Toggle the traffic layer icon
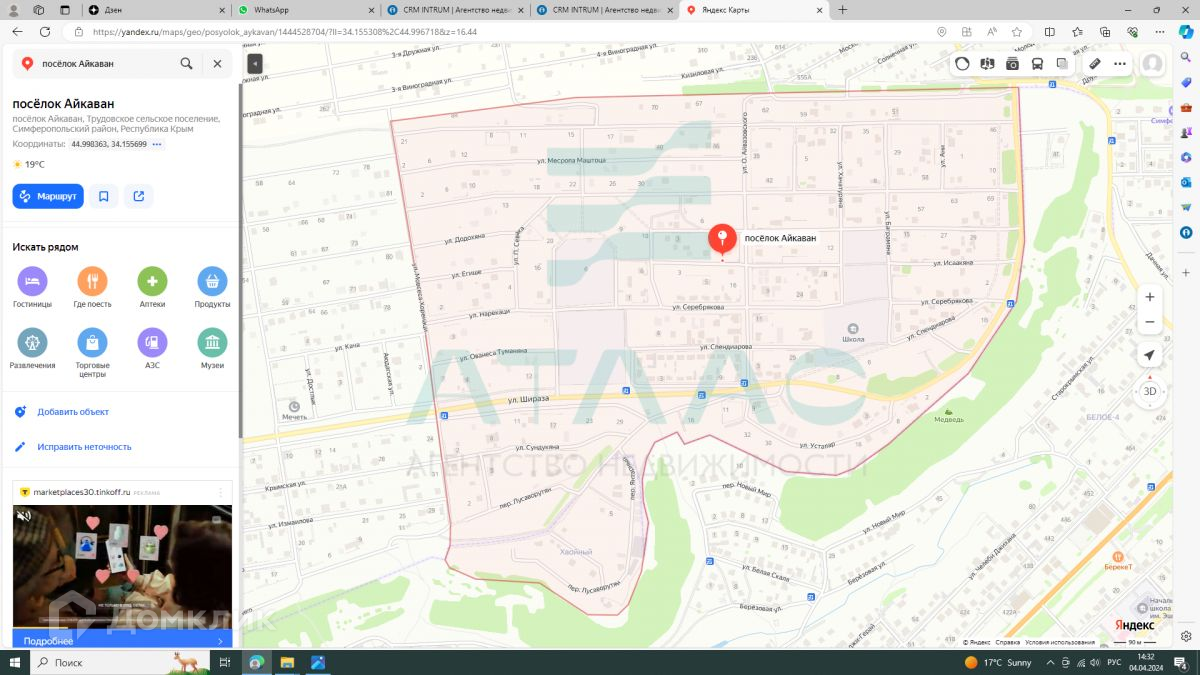Viewport: 1200px width, 675px height. pos(962,63)
